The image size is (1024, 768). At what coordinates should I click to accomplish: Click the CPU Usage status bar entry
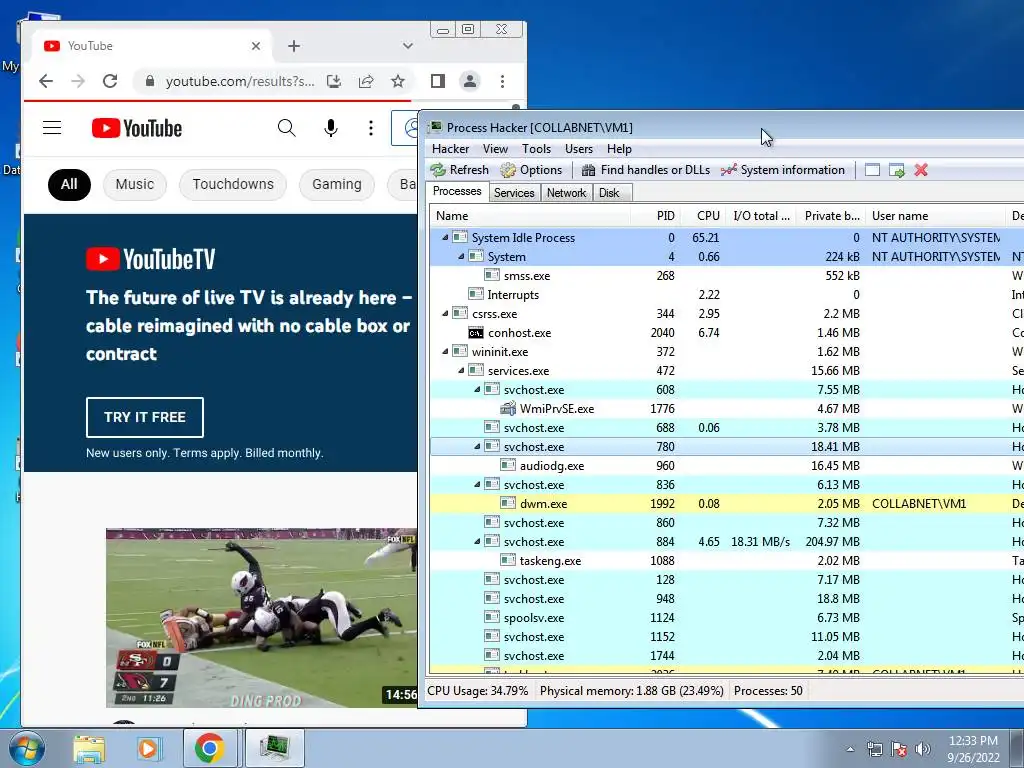click(x=477, y=690)
